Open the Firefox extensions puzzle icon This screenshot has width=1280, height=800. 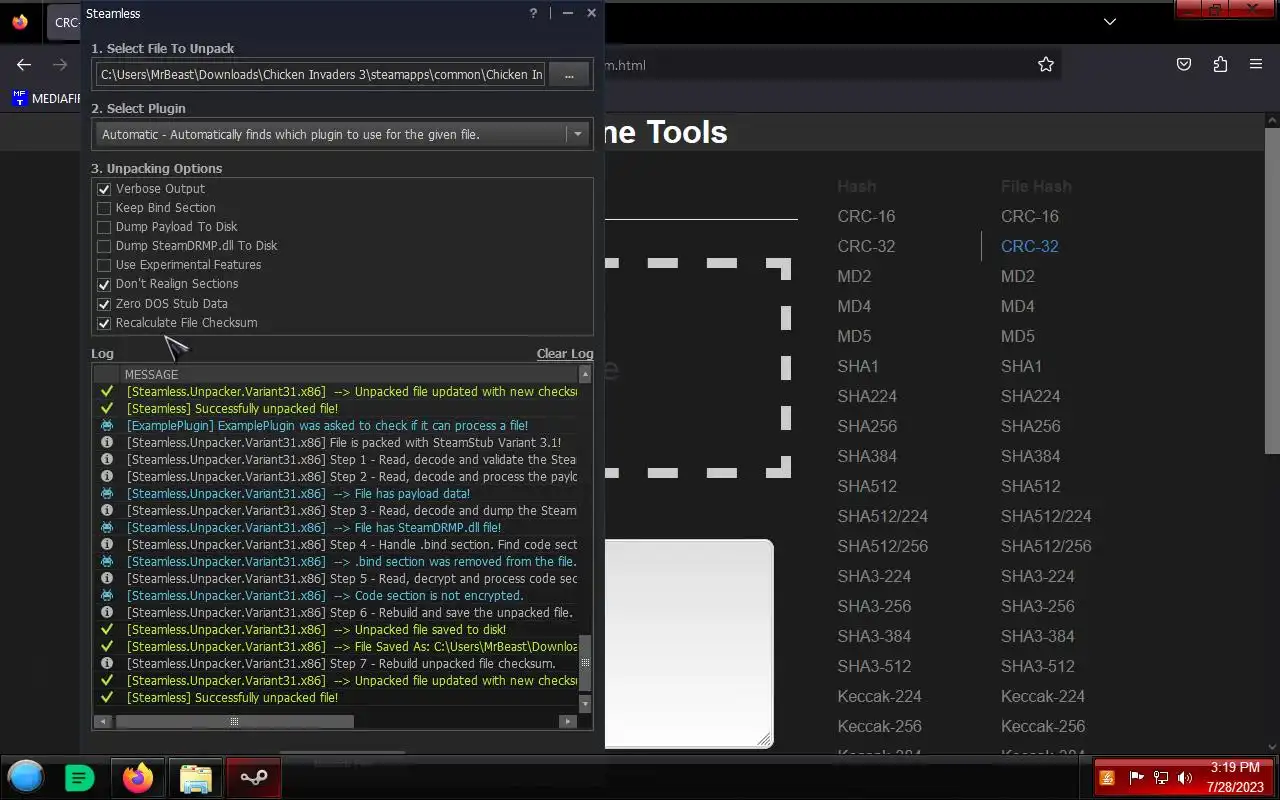(1220, 65)
